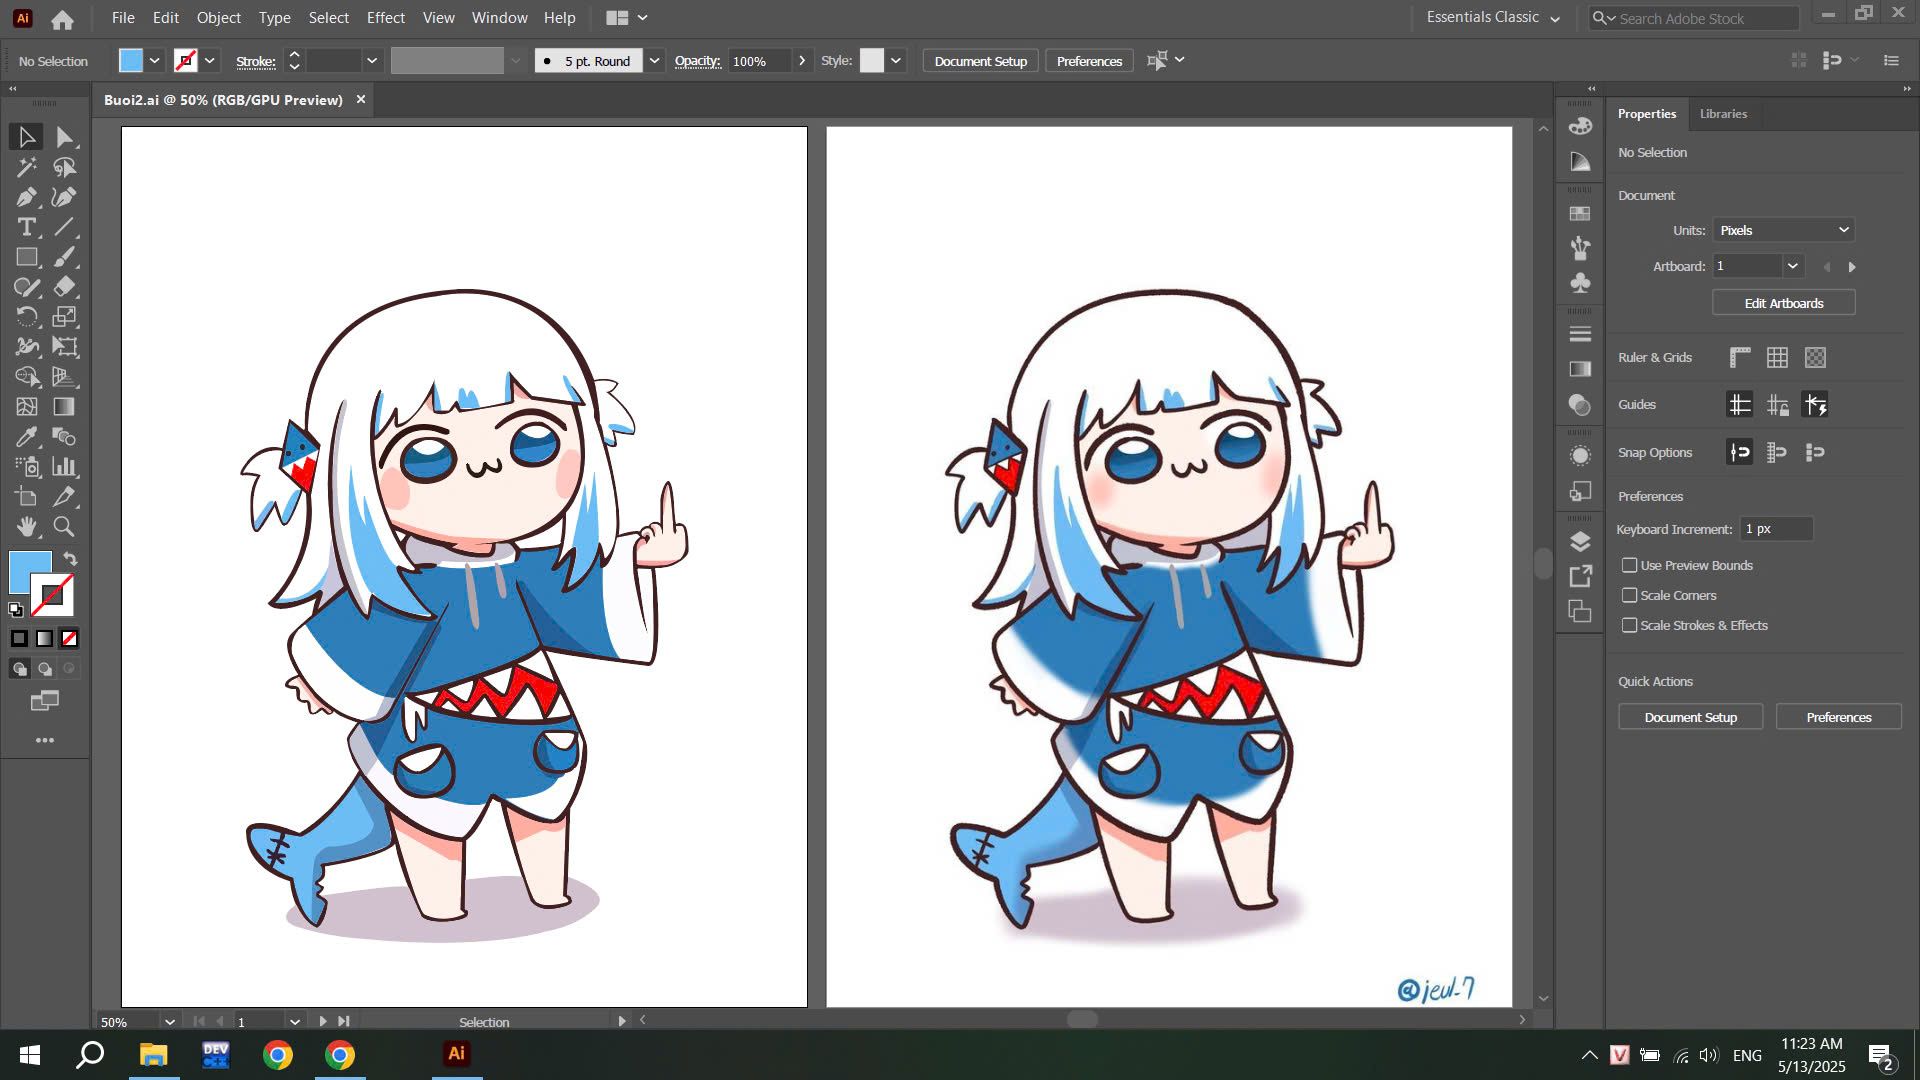Image resolution: width=1920 pixels, height=1080 pixels.
Task: Switch to the Libraries tab
Action: click(1723, 113)
